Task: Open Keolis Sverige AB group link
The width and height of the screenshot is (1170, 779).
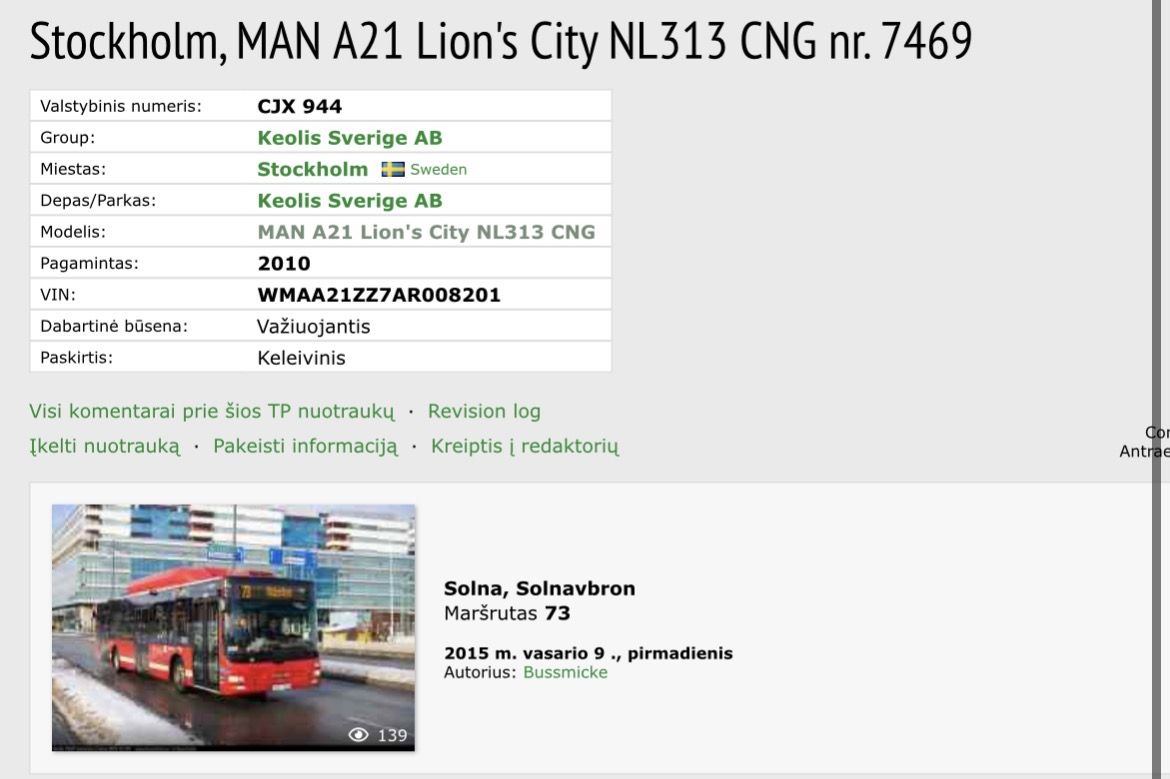Action: pyautogui.click(x=349, y=138)
